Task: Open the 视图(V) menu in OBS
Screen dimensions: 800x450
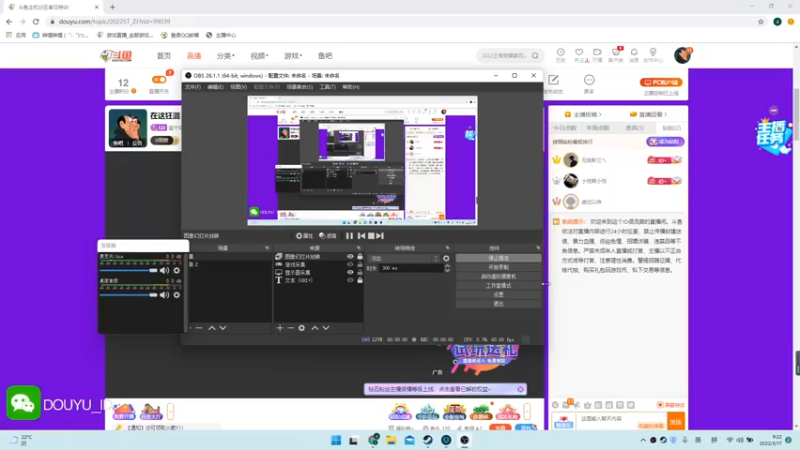Action: point(238,87)
